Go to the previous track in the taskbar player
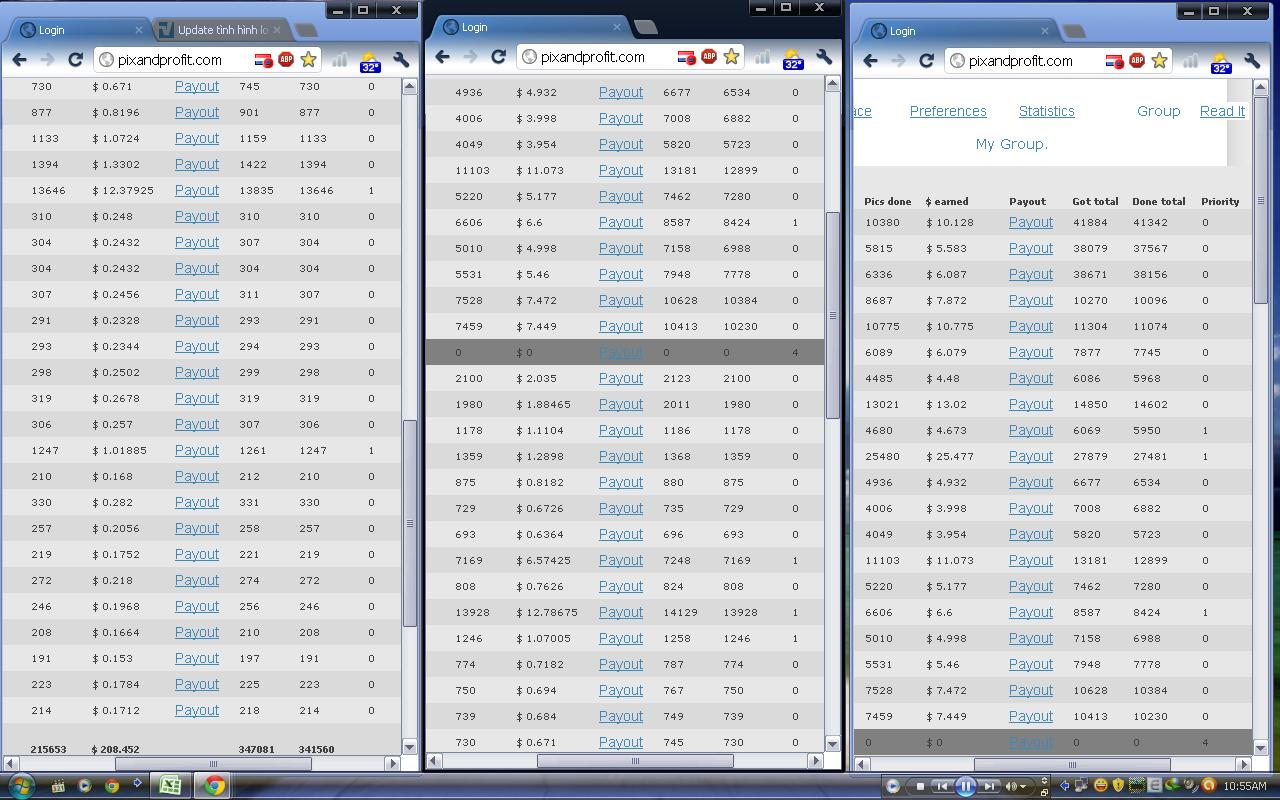 click(942, 786)
